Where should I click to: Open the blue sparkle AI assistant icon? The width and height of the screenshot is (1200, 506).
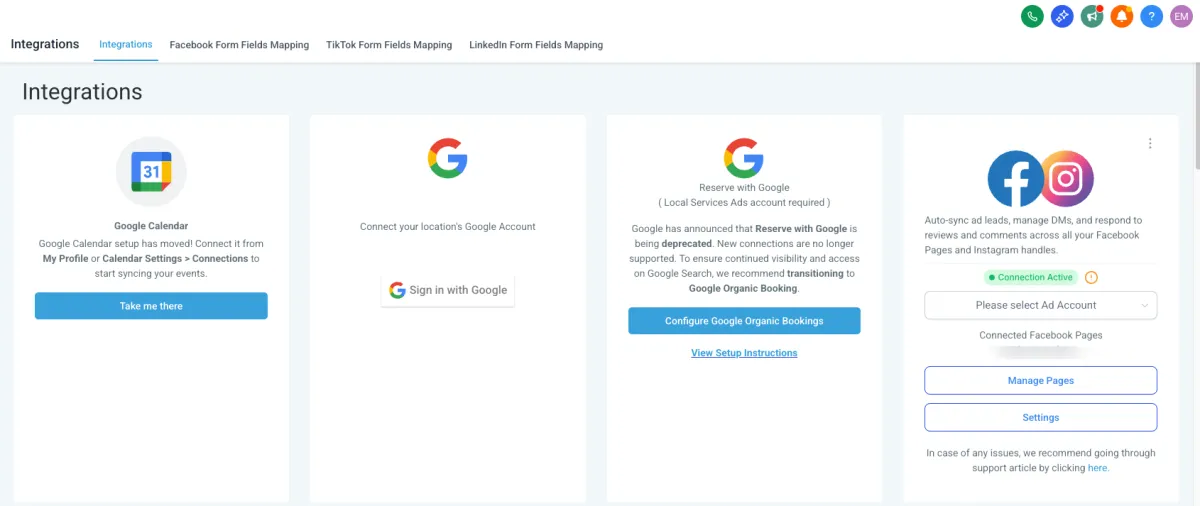[1062, 16]
